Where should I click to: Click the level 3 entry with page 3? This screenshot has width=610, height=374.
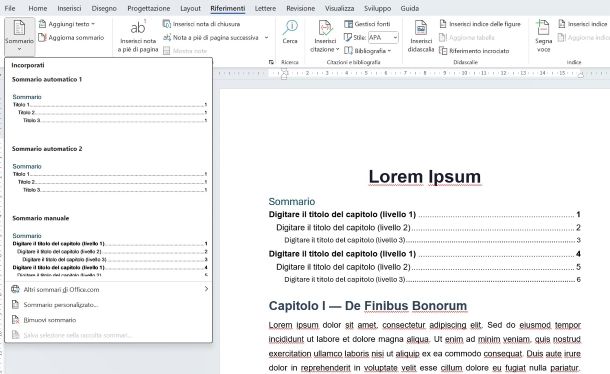point(432,240)
